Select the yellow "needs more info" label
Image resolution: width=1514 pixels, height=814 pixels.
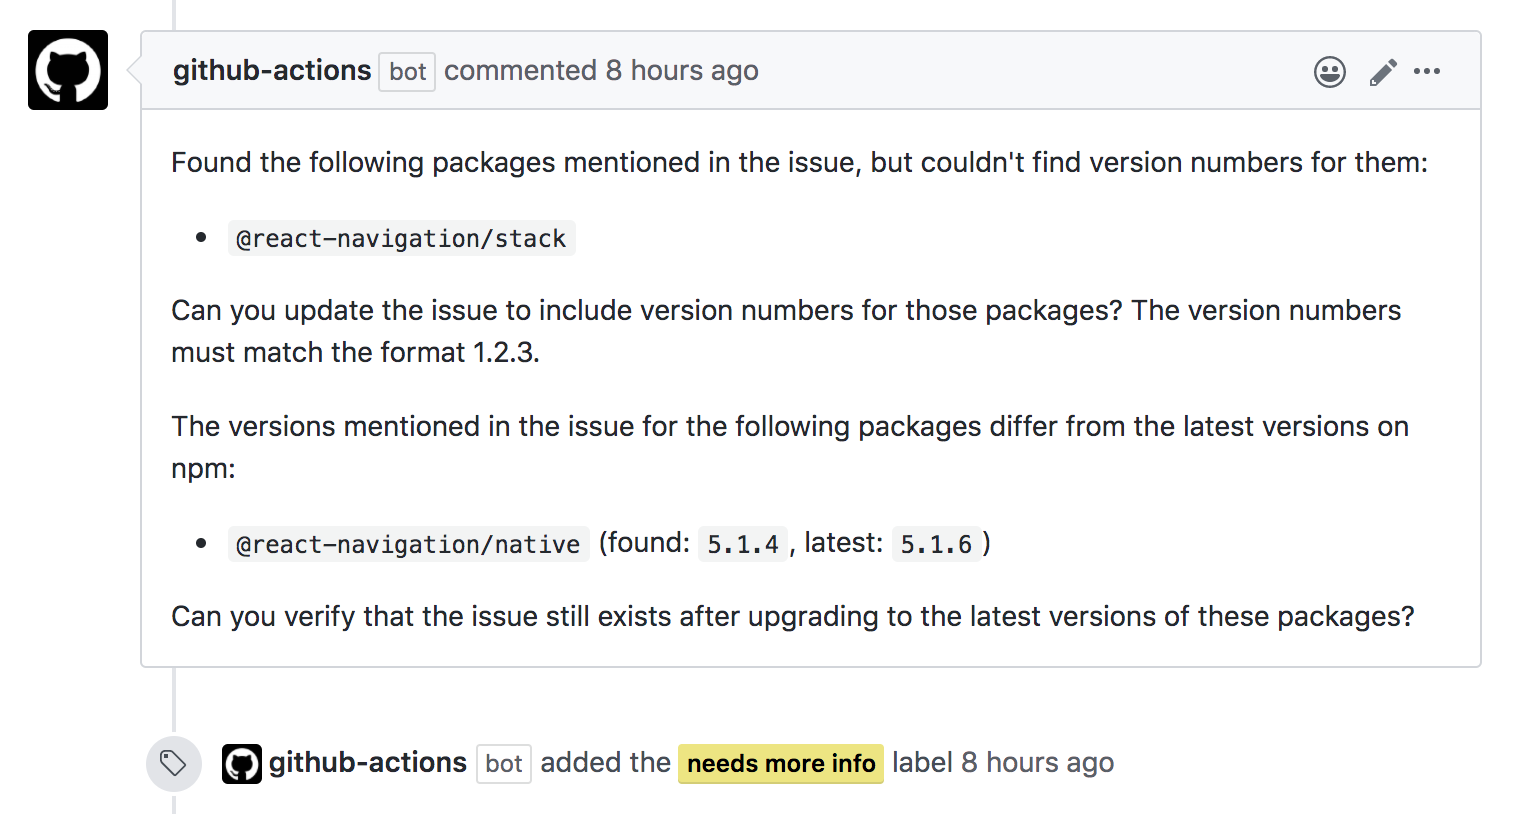780,764
